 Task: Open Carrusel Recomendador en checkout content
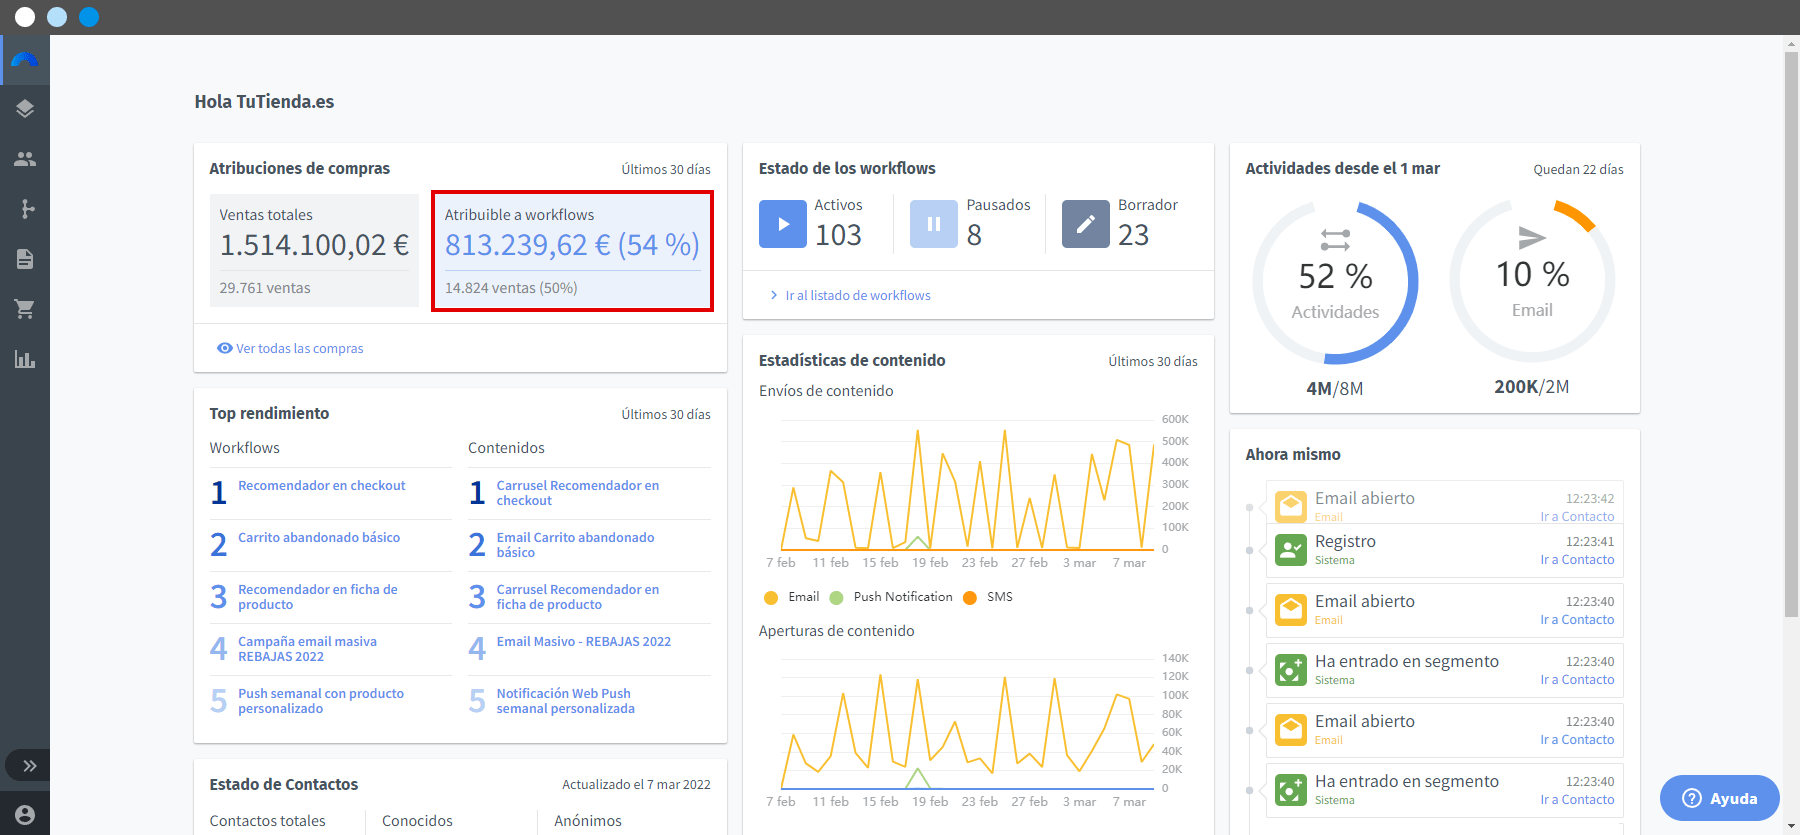click(x=578, y=493)
